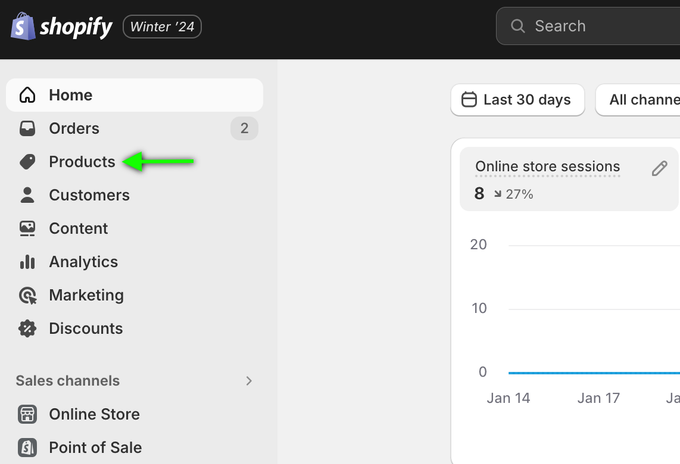Click the Discounts percent badge icon

click(x=27, y=329)
